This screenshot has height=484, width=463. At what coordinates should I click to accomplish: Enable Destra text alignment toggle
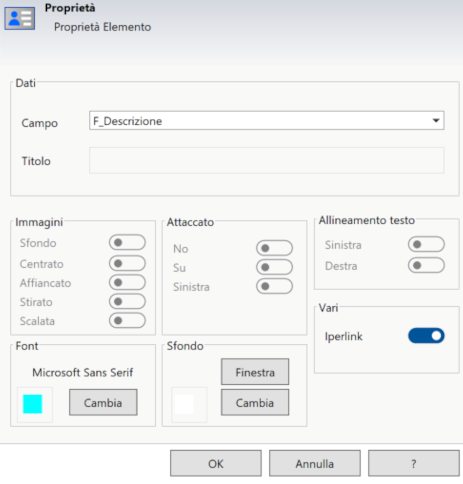click(426, 265)
